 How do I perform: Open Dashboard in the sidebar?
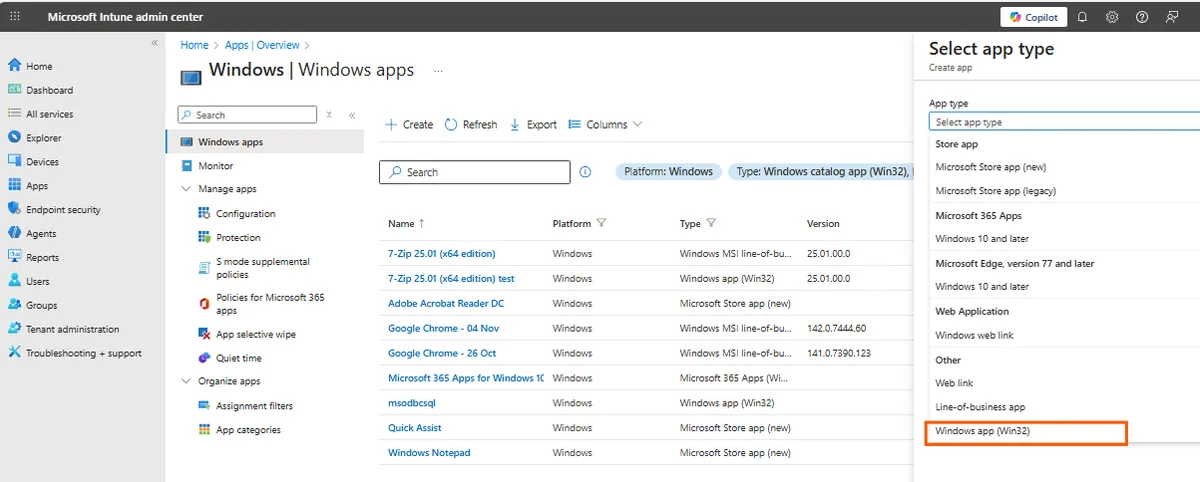[49, 90]
